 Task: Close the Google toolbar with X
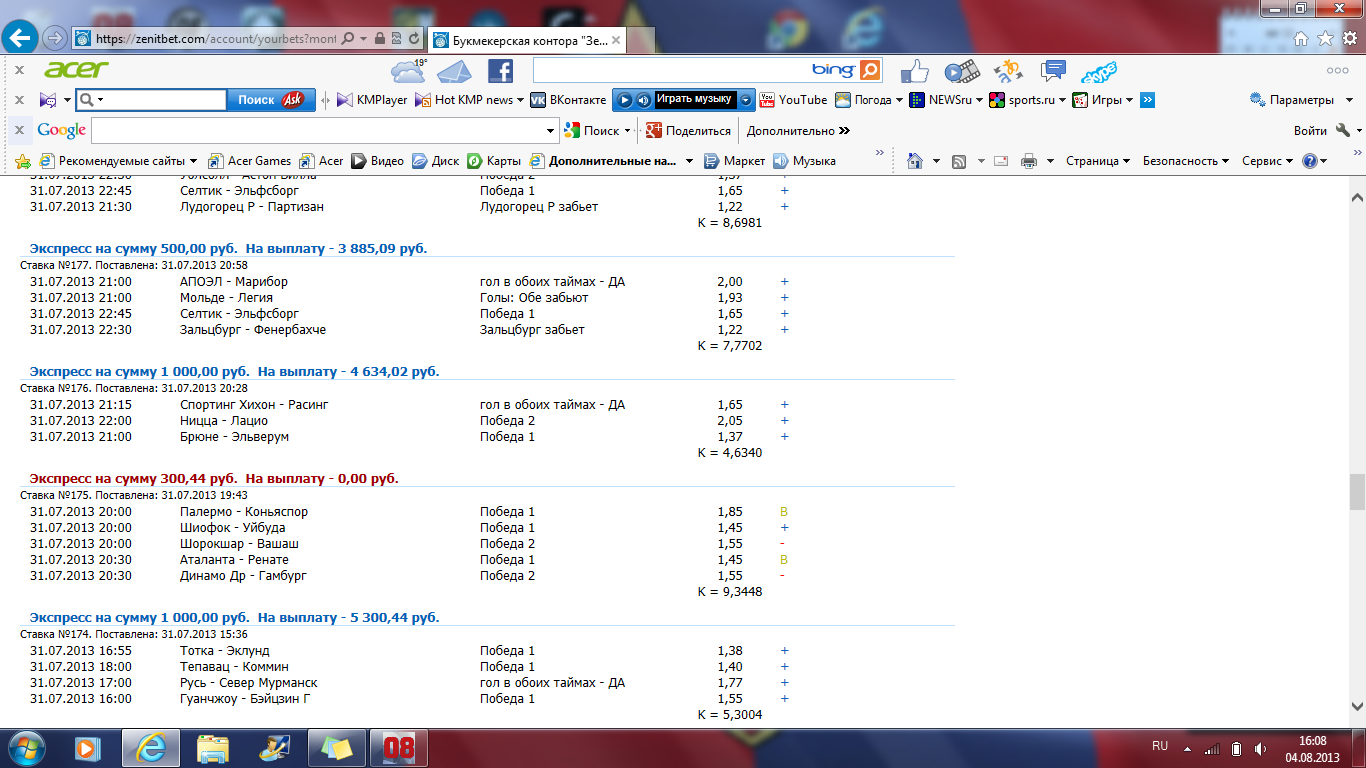tap(19, 130)
